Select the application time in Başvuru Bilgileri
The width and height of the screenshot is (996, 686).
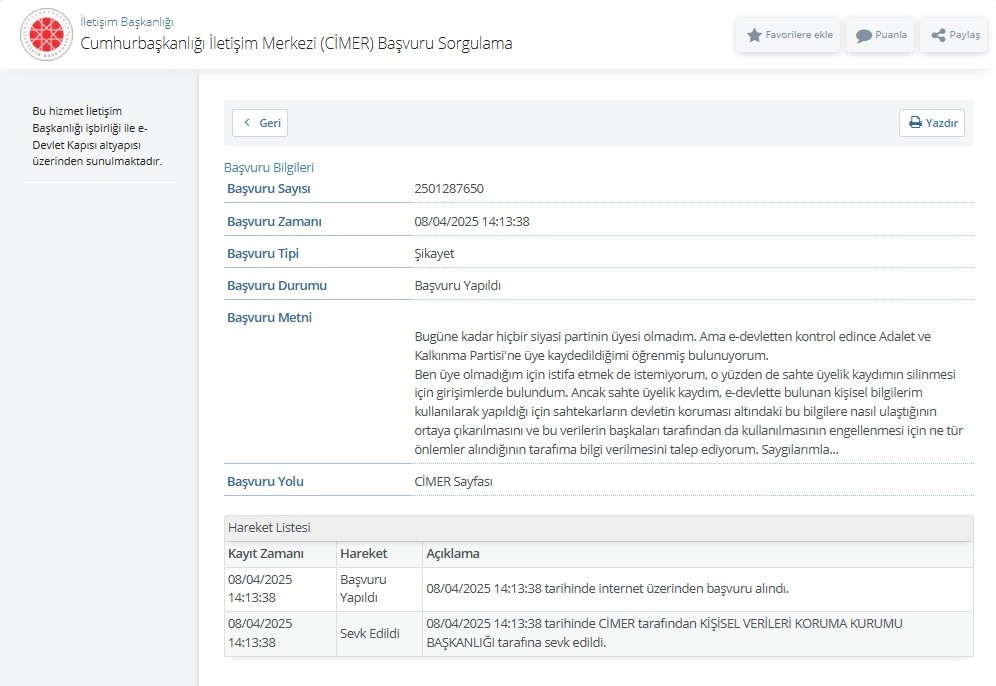click(x=472, y=222)
